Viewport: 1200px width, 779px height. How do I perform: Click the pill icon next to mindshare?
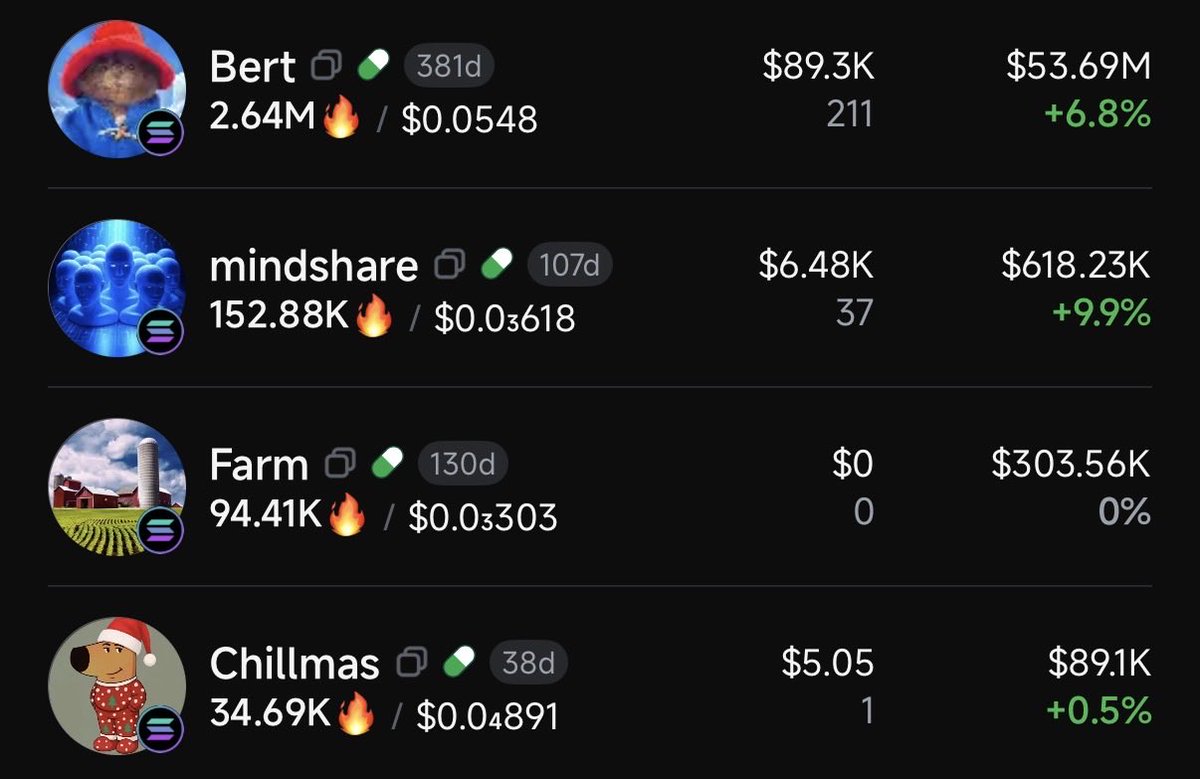pos(497,265)
